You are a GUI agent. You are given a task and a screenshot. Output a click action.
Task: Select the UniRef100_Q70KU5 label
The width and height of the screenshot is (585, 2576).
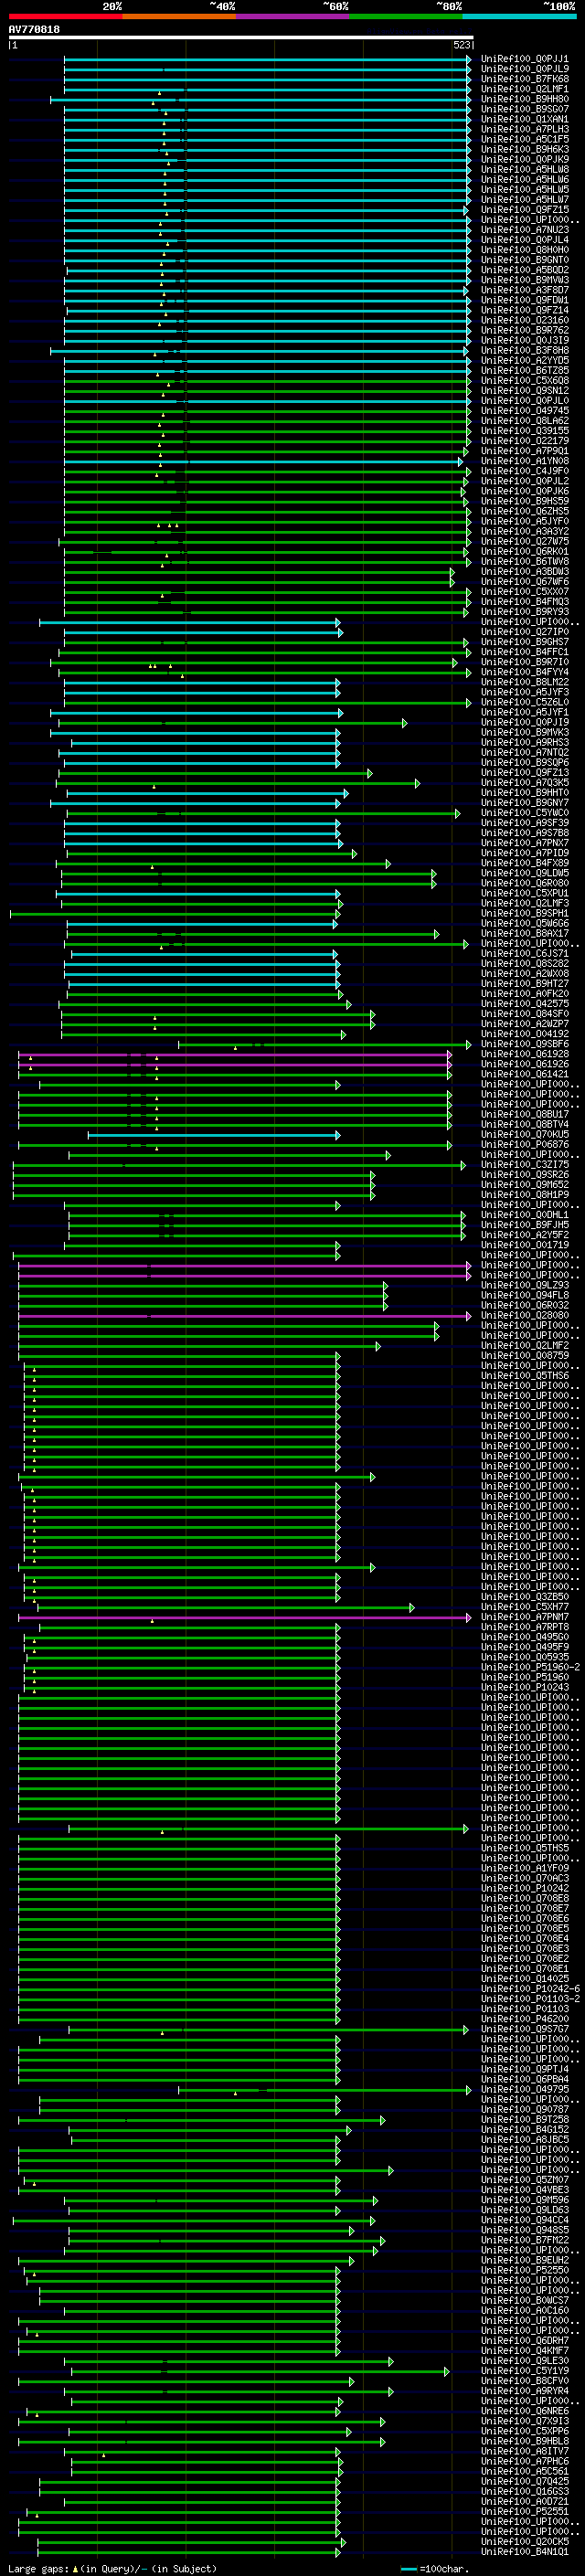(x=524, y=1134)
